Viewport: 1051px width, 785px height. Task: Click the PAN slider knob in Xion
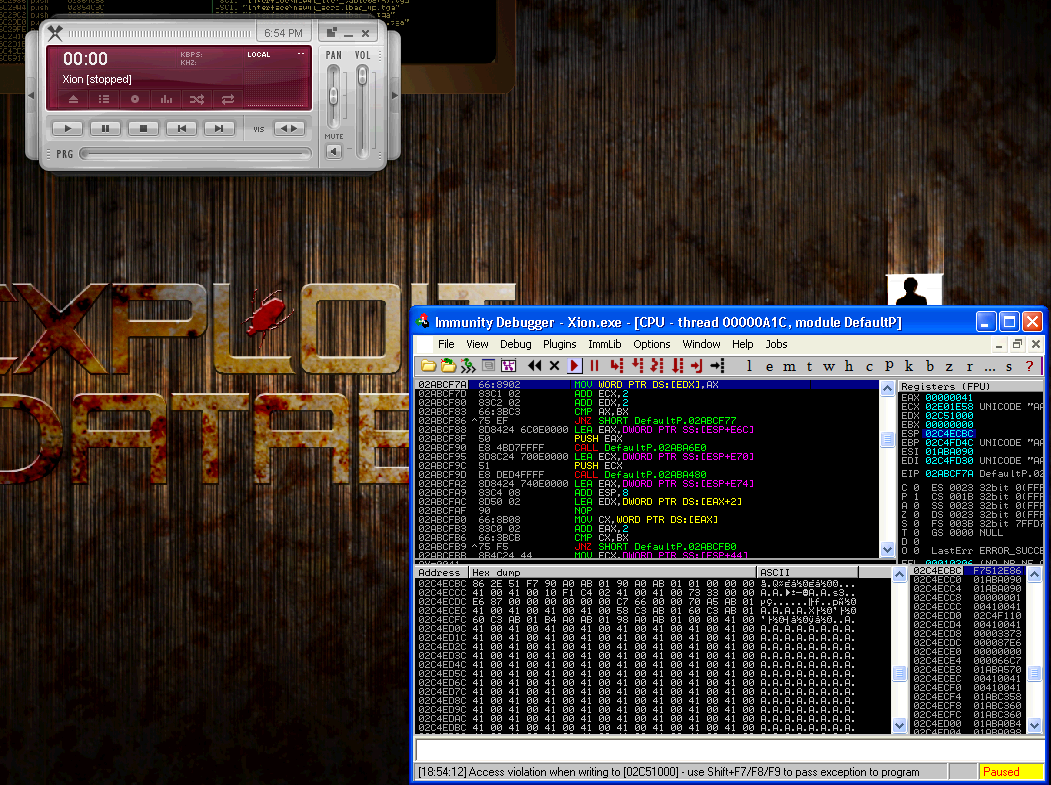pos(333,96)
